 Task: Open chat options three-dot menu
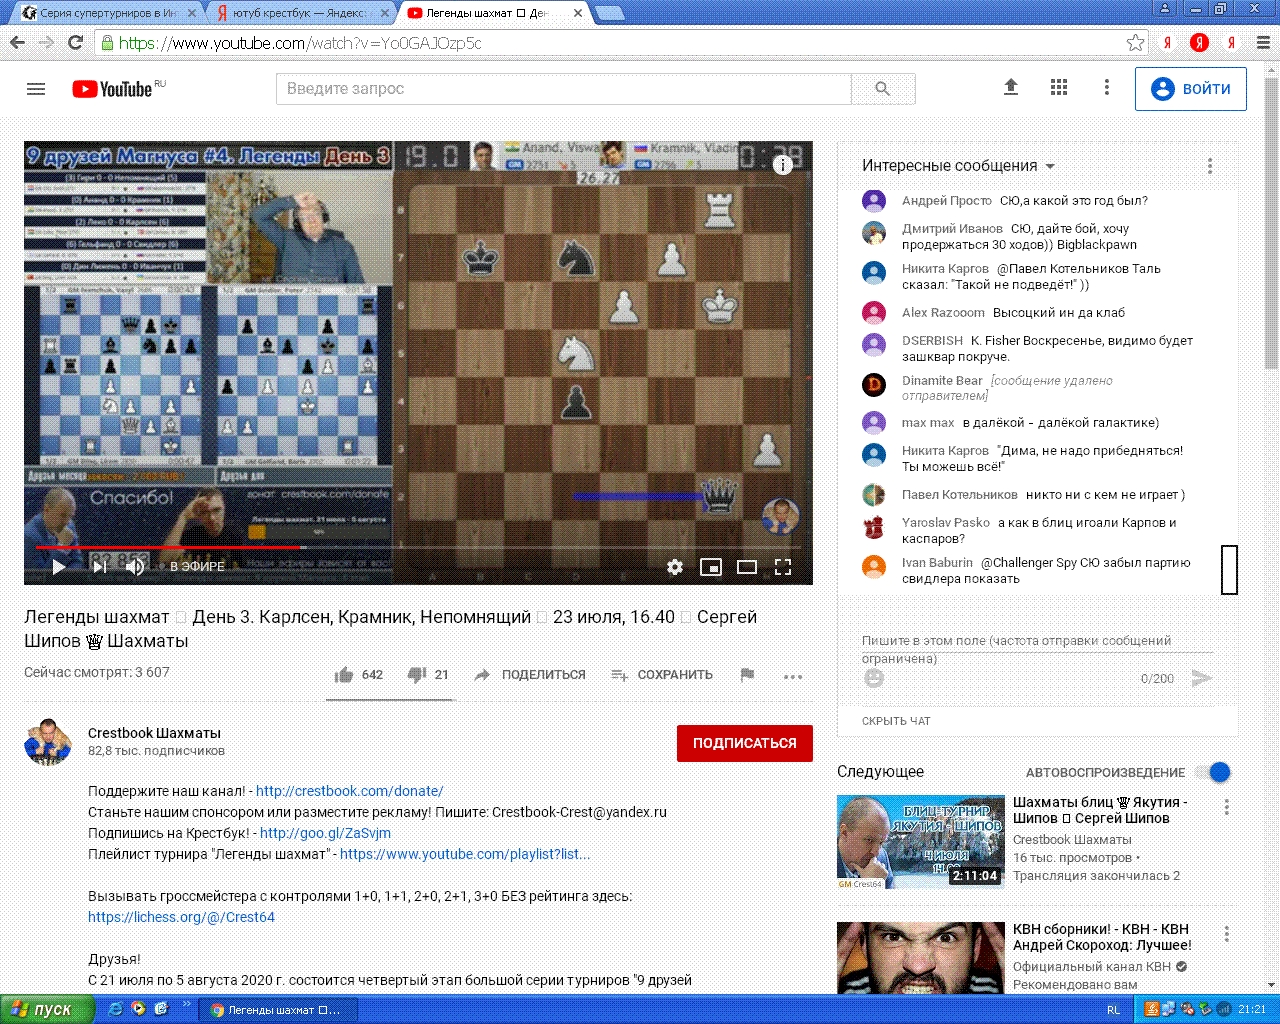tap(1209, 166)
